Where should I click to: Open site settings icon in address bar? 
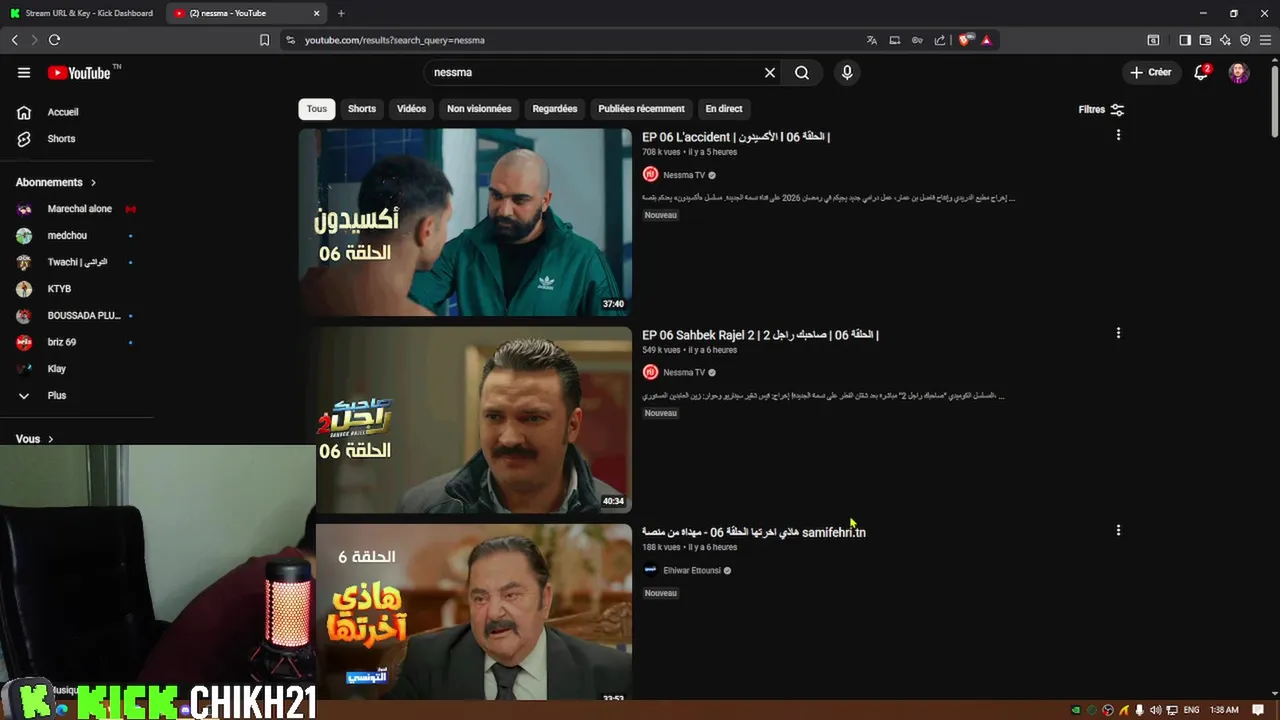290,40
